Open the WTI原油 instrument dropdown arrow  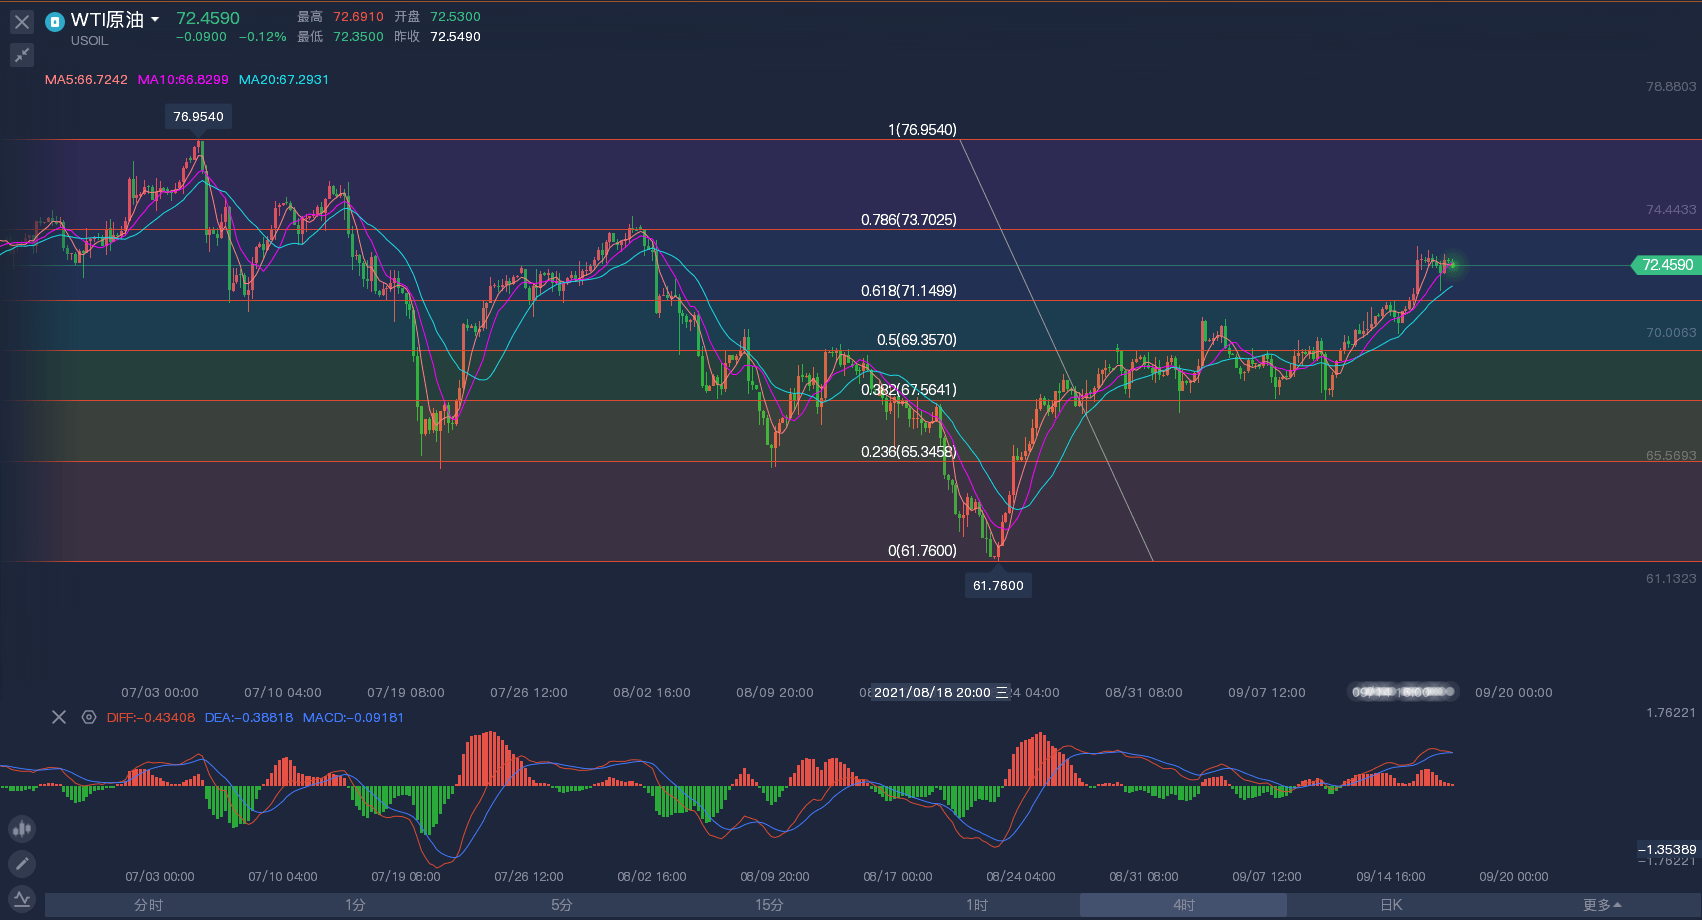click(x=155, y=19)
